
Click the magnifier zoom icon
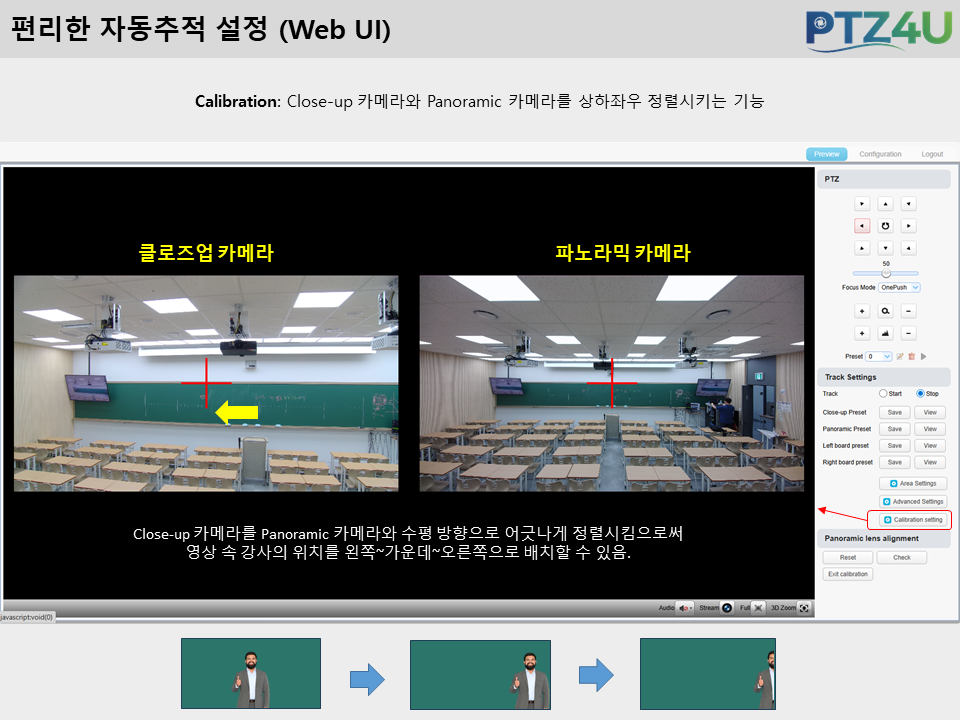point(885,311)
